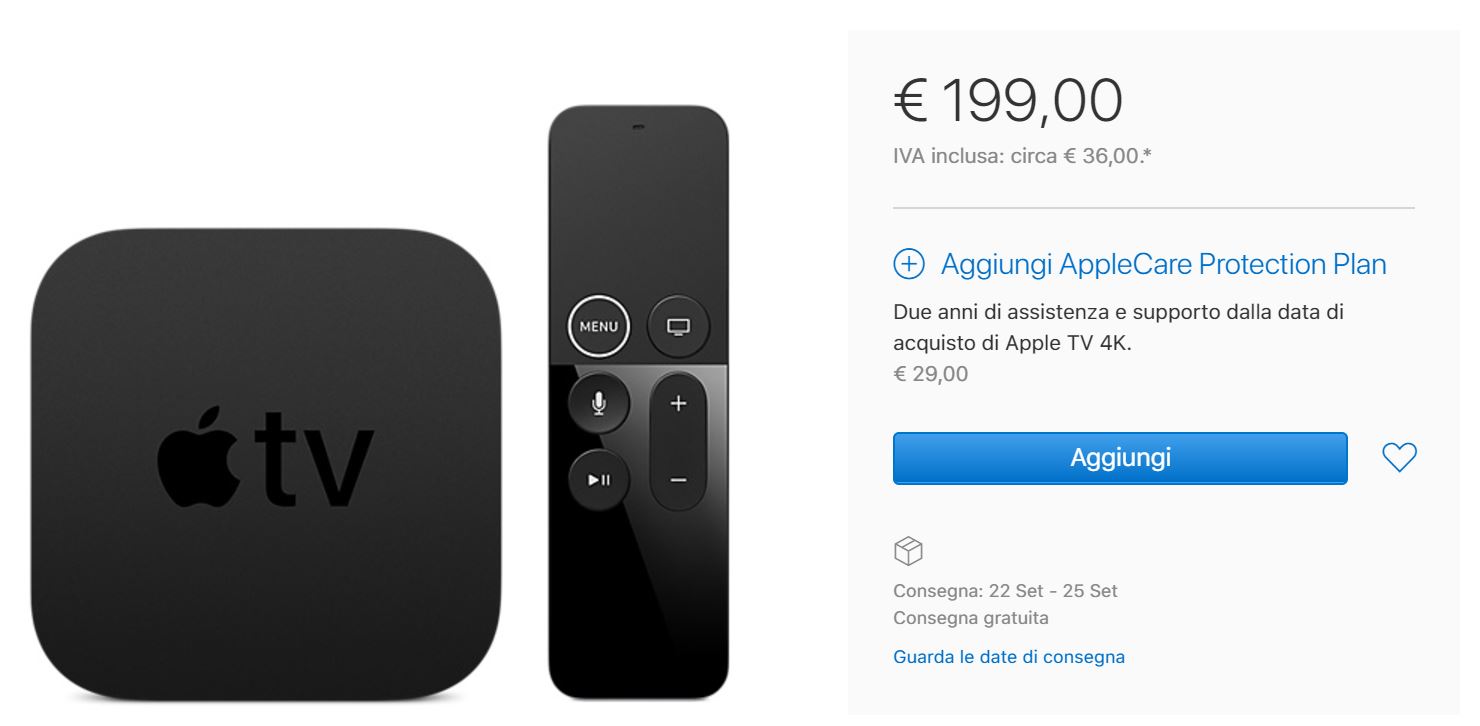Click the Consegna gratuita text
This screenshot has height=726, width=1480.
[971, 618]
